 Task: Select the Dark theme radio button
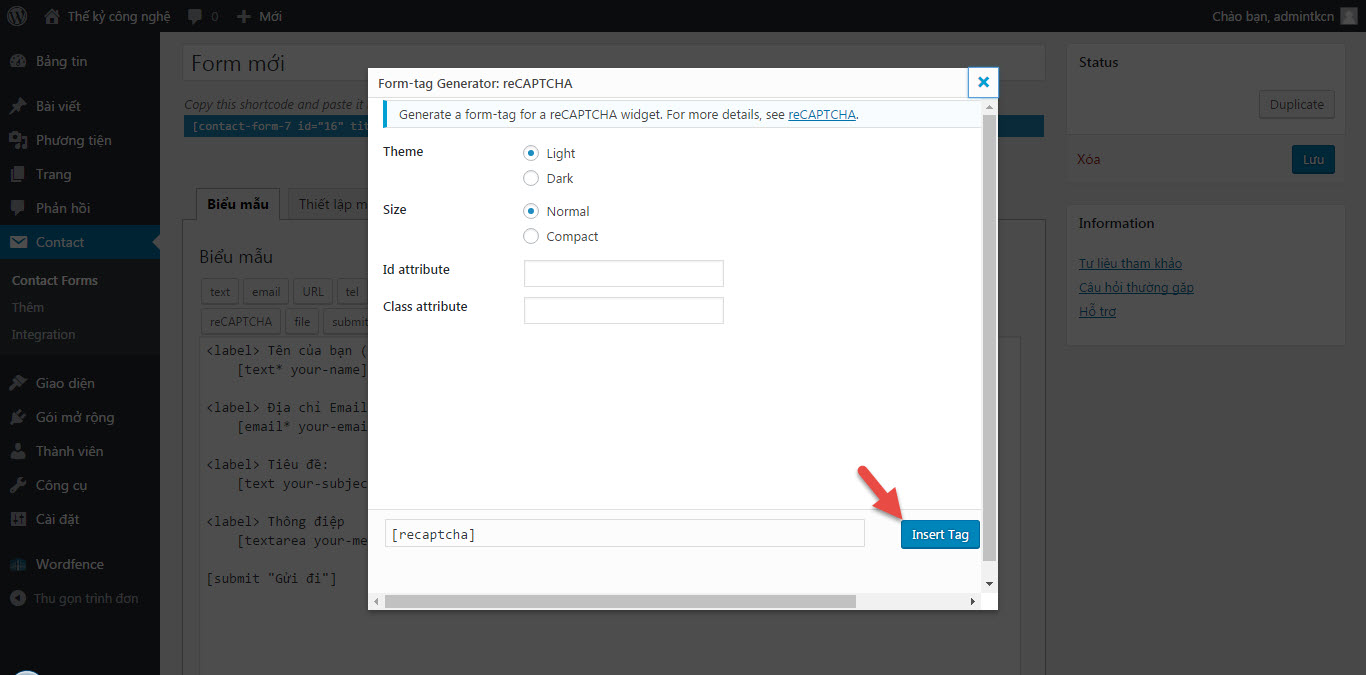pos(531,178)
